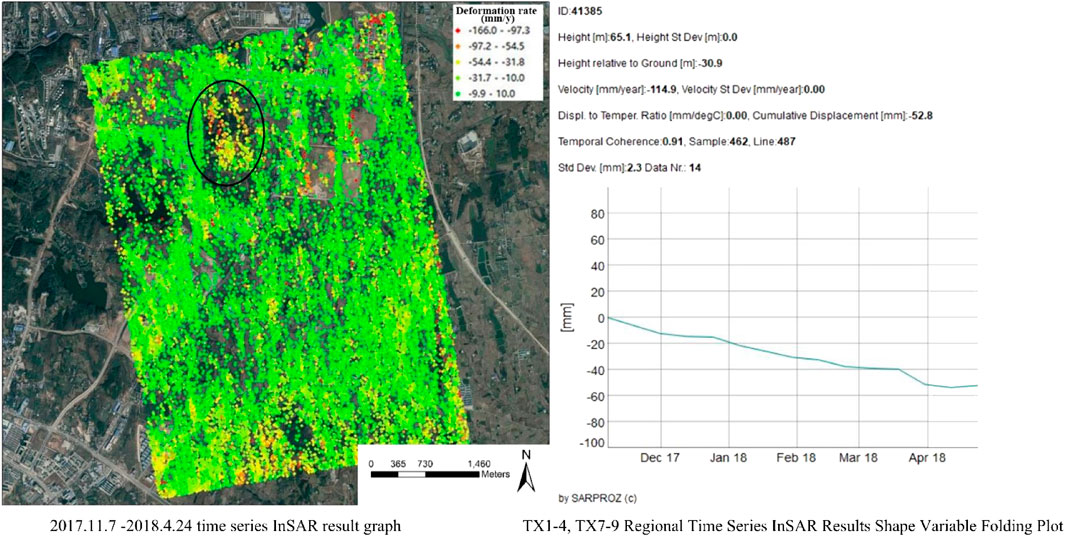Click the light green legend dot for -31.7 to -10.0
The image size is (1065, 536).
coord(458,78)
